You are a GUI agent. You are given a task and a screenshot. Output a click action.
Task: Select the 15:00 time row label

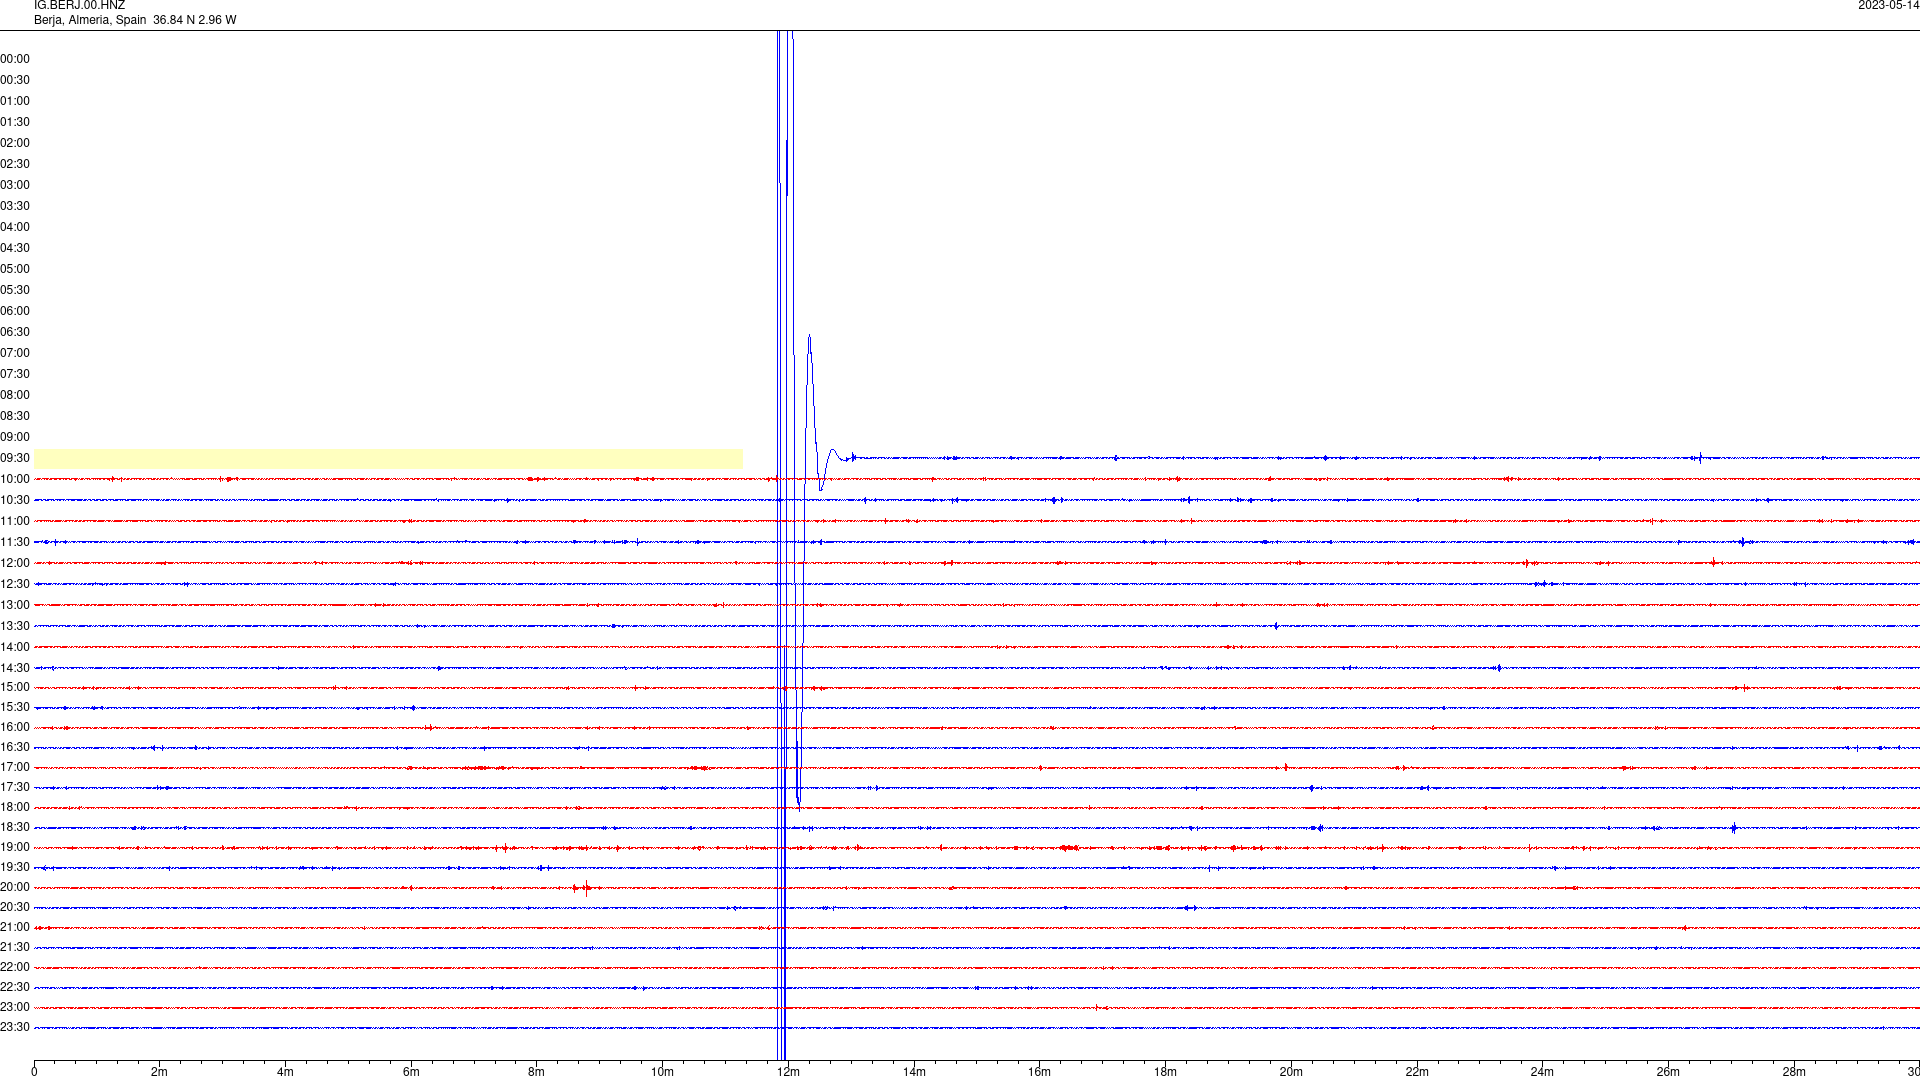(15, 687)
